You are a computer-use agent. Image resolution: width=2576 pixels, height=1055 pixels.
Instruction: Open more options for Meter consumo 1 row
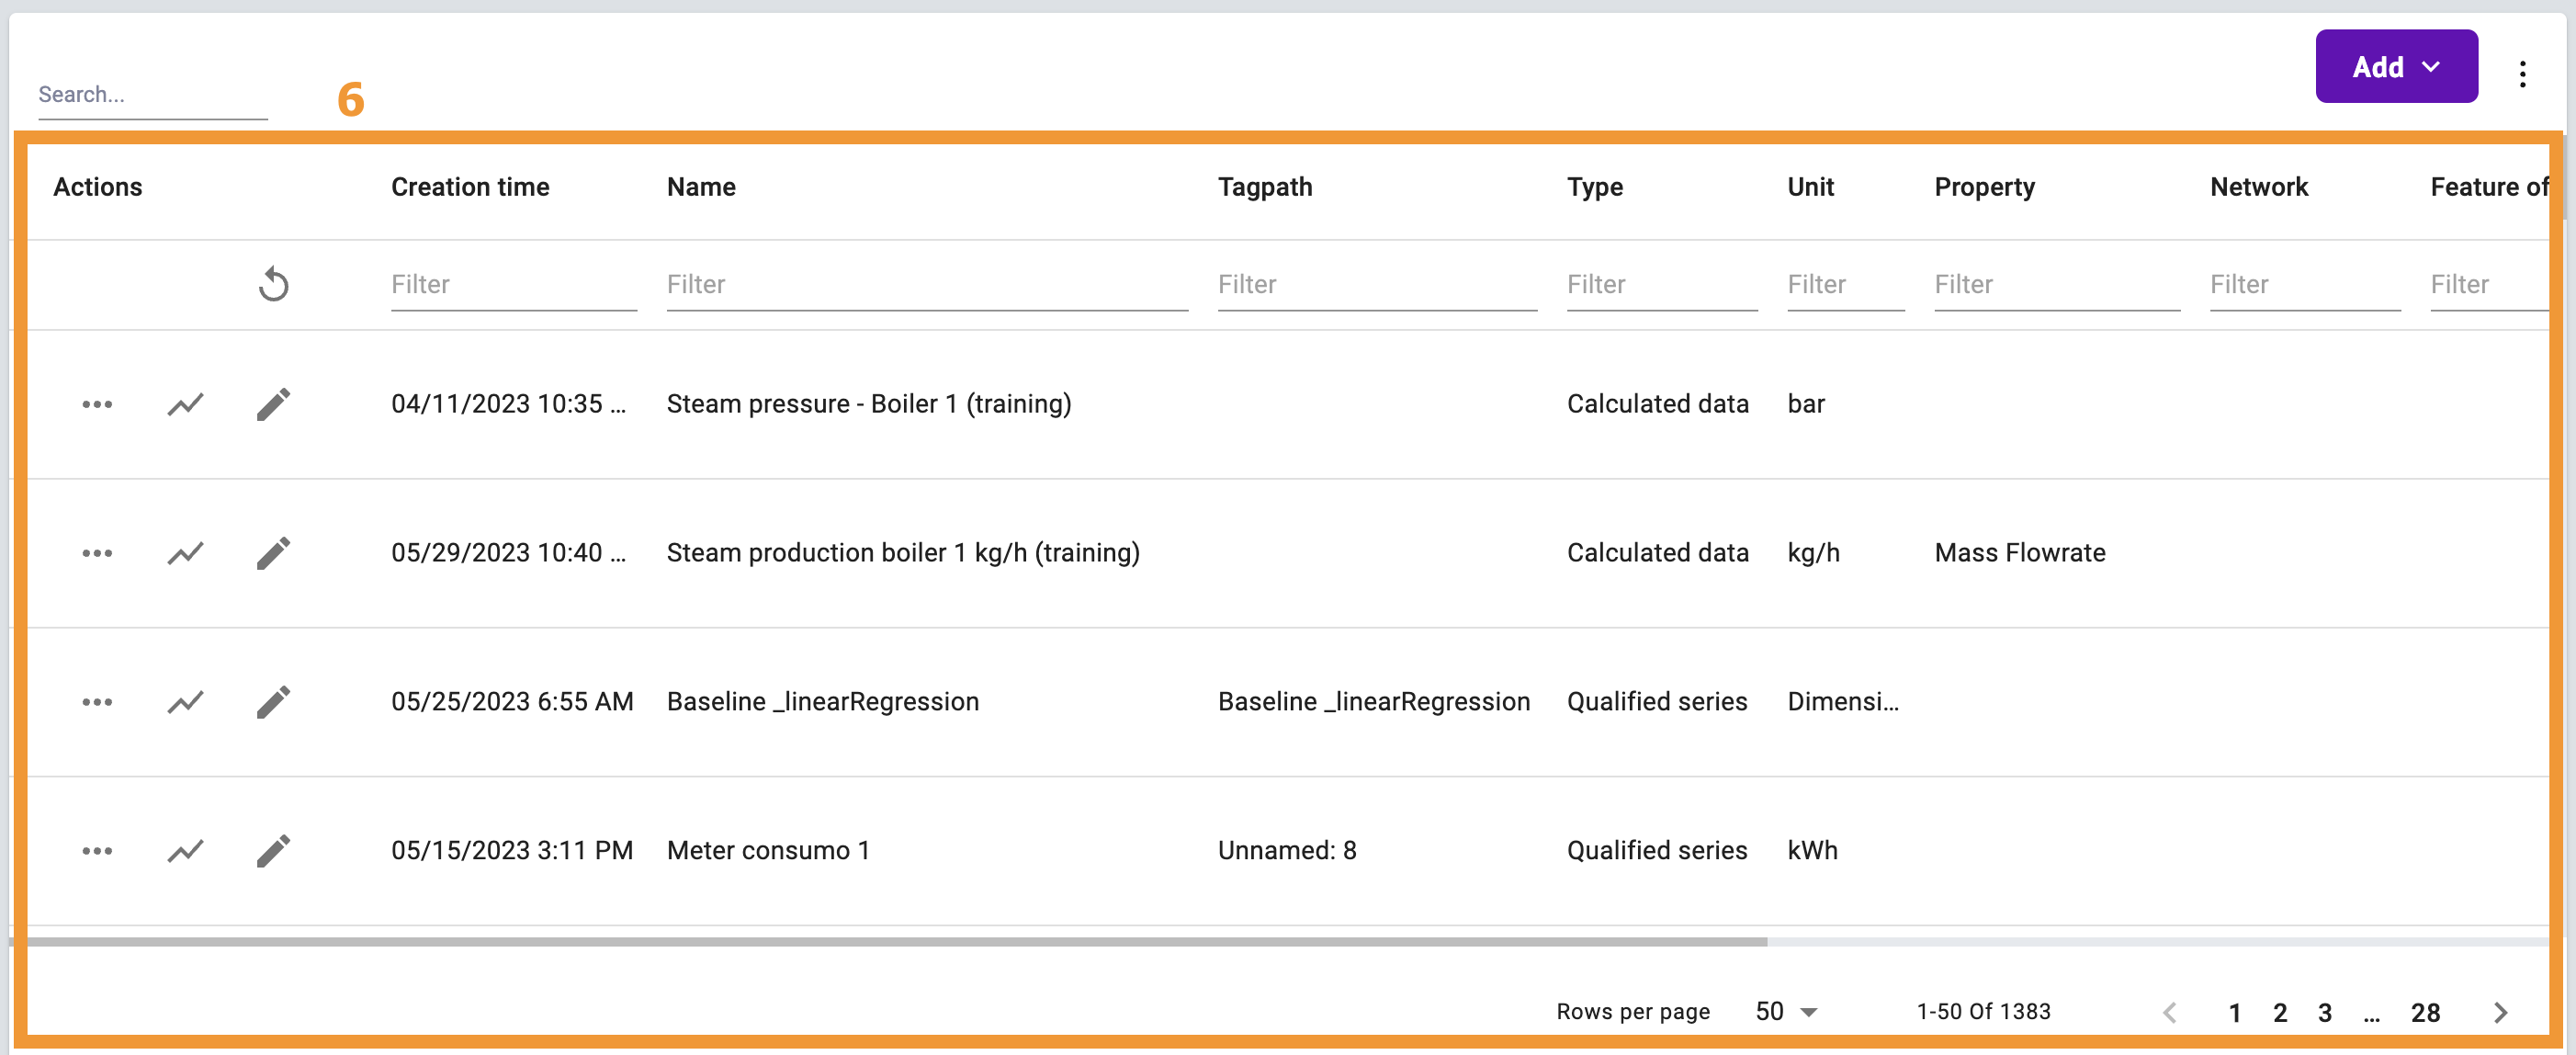click(97, 851)
